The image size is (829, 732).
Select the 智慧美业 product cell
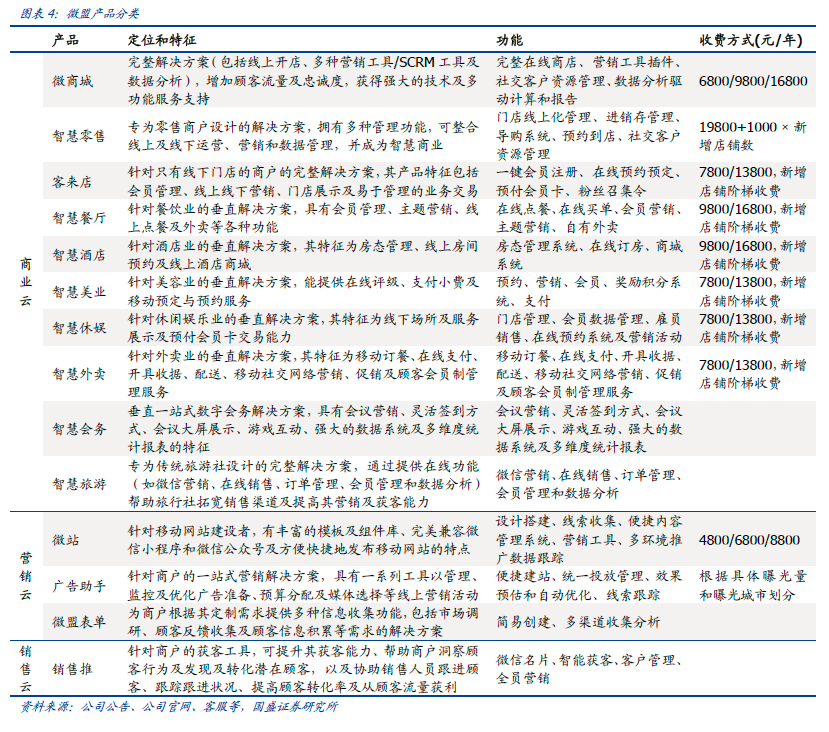(79, 292)
